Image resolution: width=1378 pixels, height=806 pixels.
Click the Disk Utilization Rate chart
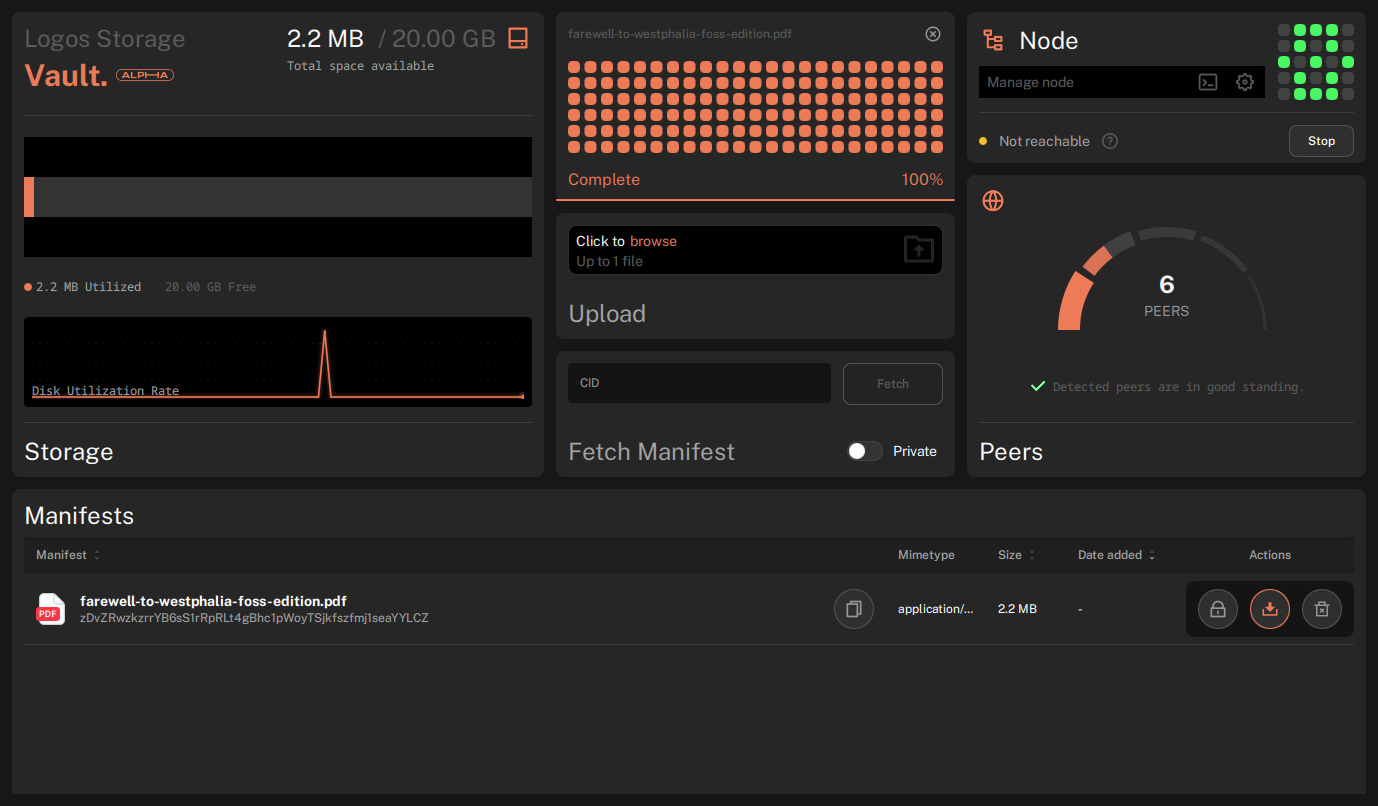pyautogui.click(x=278, y=362)
